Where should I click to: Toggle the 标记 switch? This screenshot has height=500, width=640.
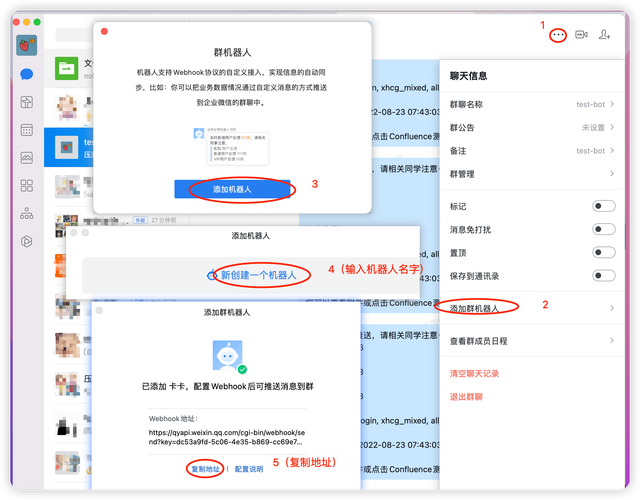click(604, 206)
